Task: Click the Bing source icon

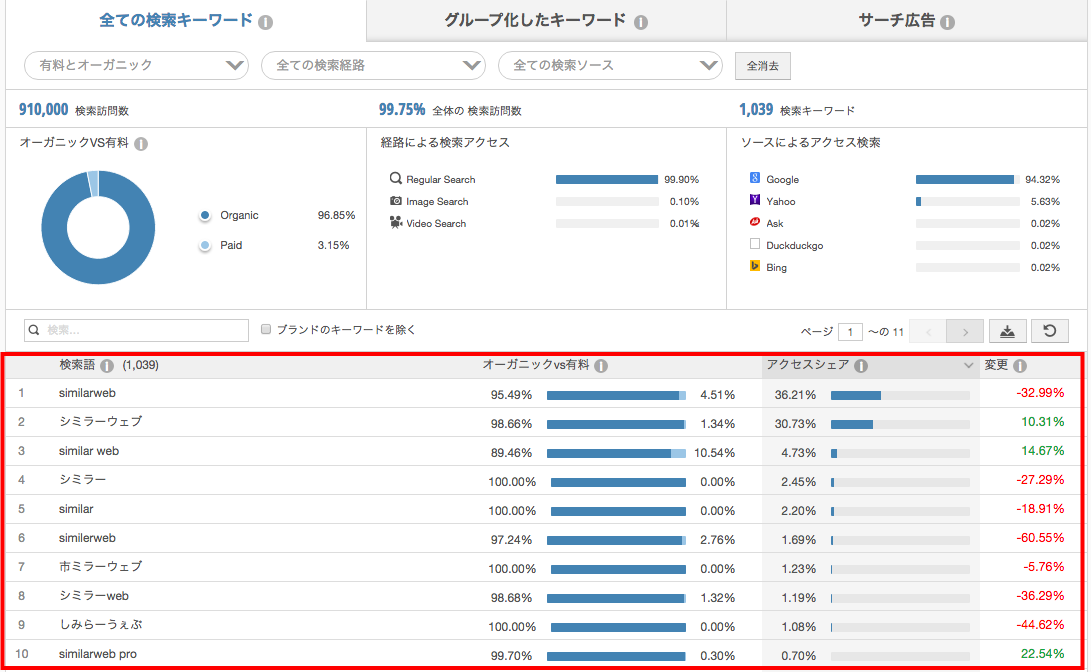Action: click(755, 266)
